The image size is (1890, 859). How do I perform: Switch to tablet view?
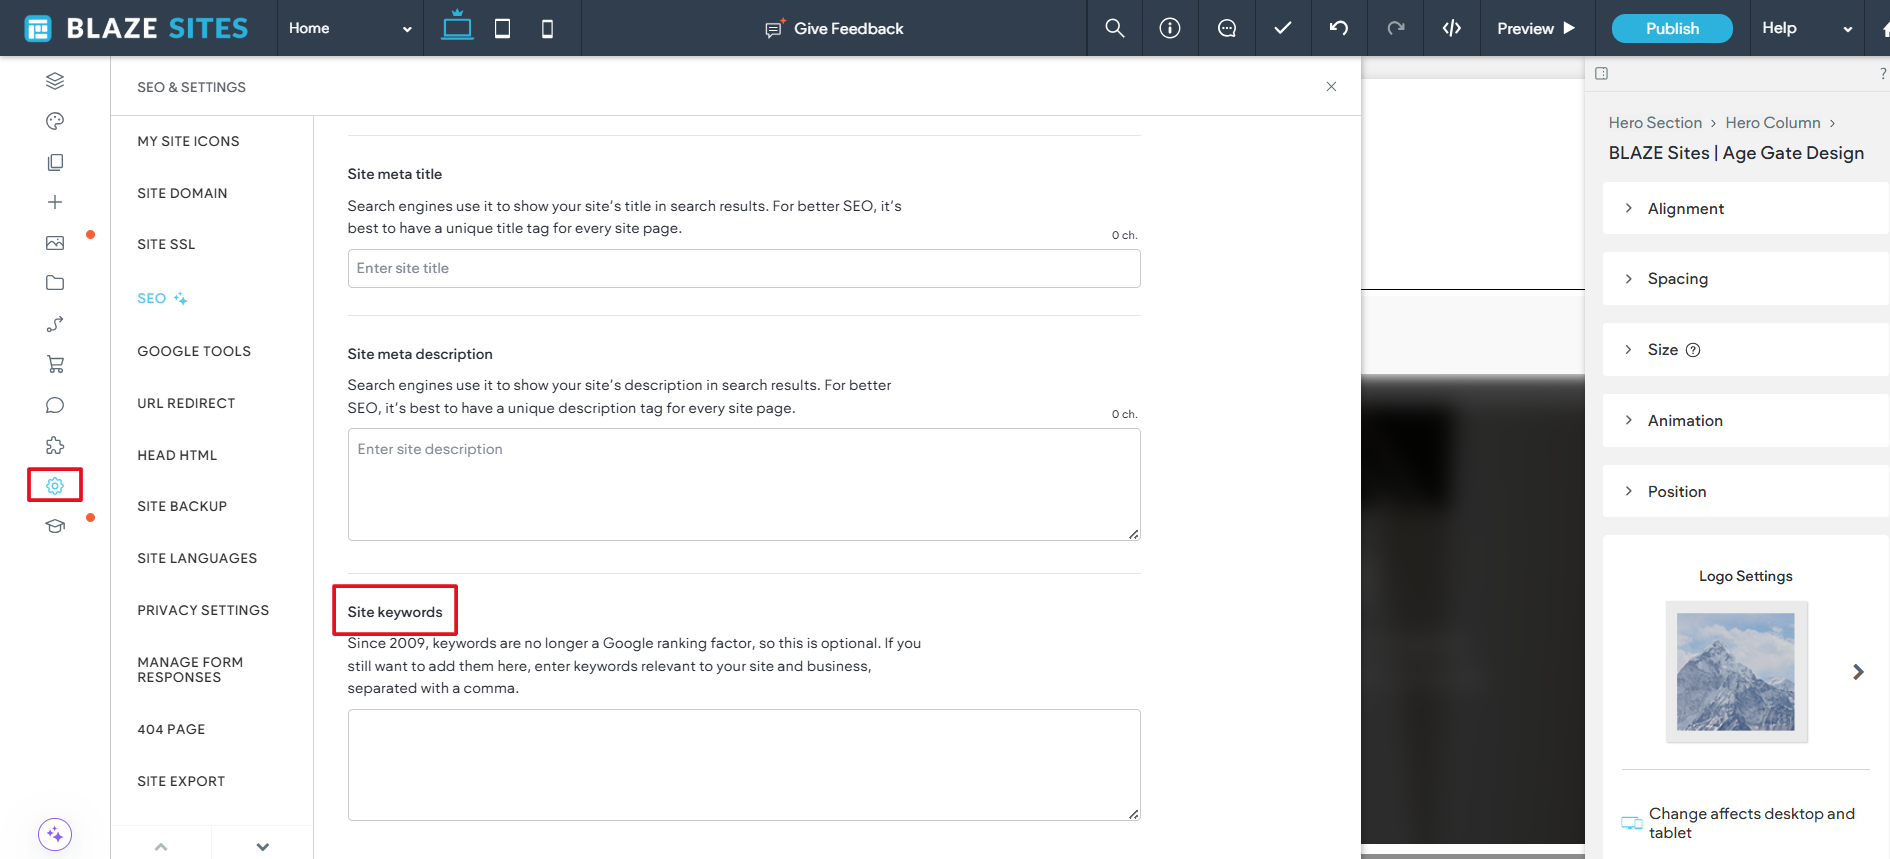tap(502, 29)
